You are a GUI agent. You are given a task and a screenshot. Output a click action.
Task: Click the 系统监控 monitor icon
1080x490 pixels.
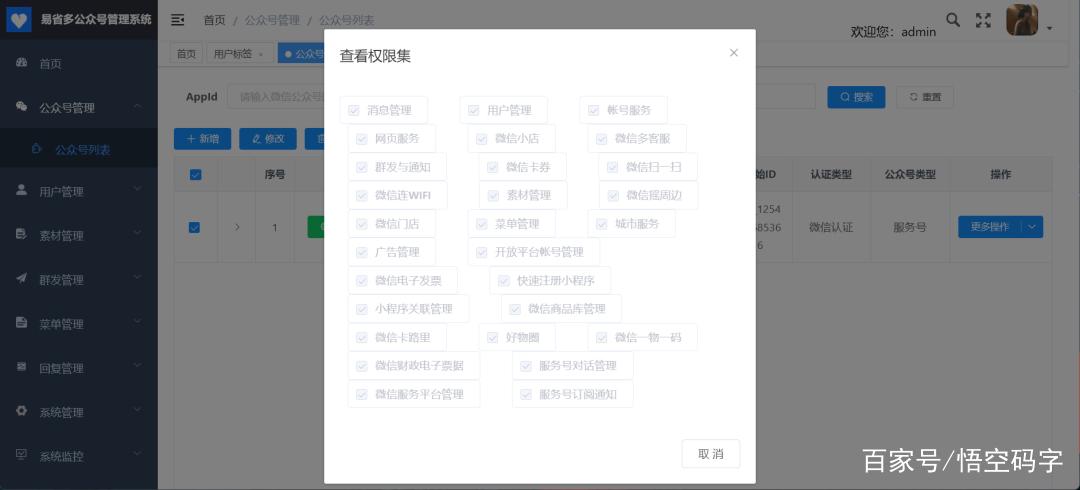tap(21, 455)
